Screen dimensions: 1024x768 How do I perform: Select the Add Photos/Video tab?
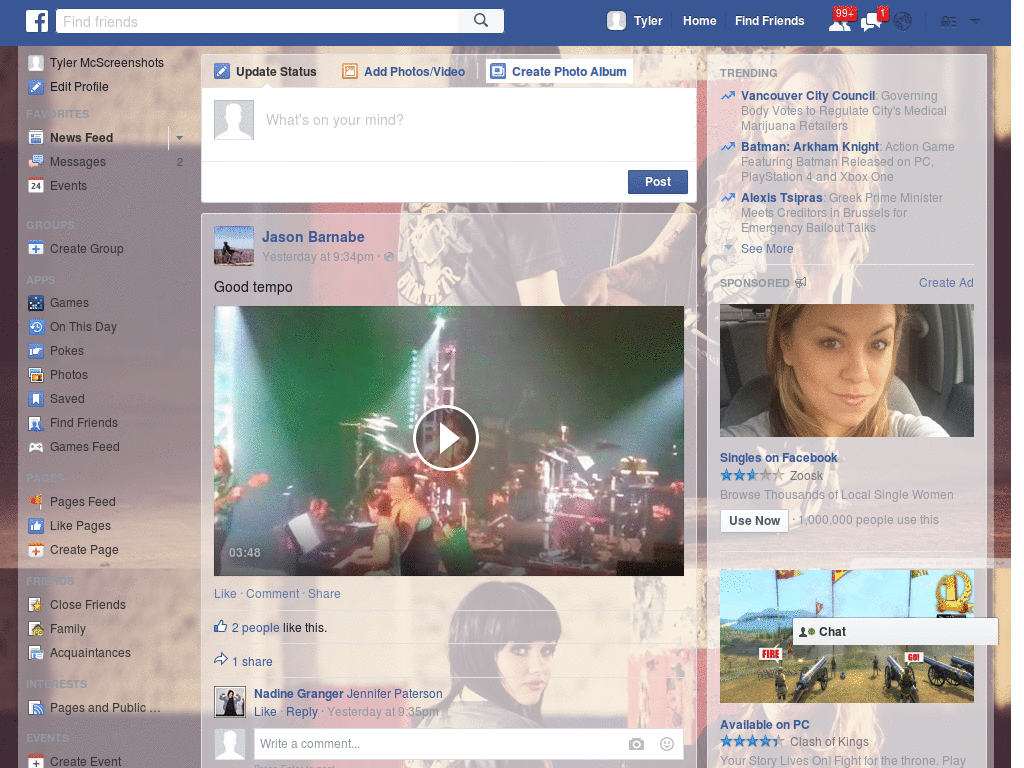(x=404, y=72)
